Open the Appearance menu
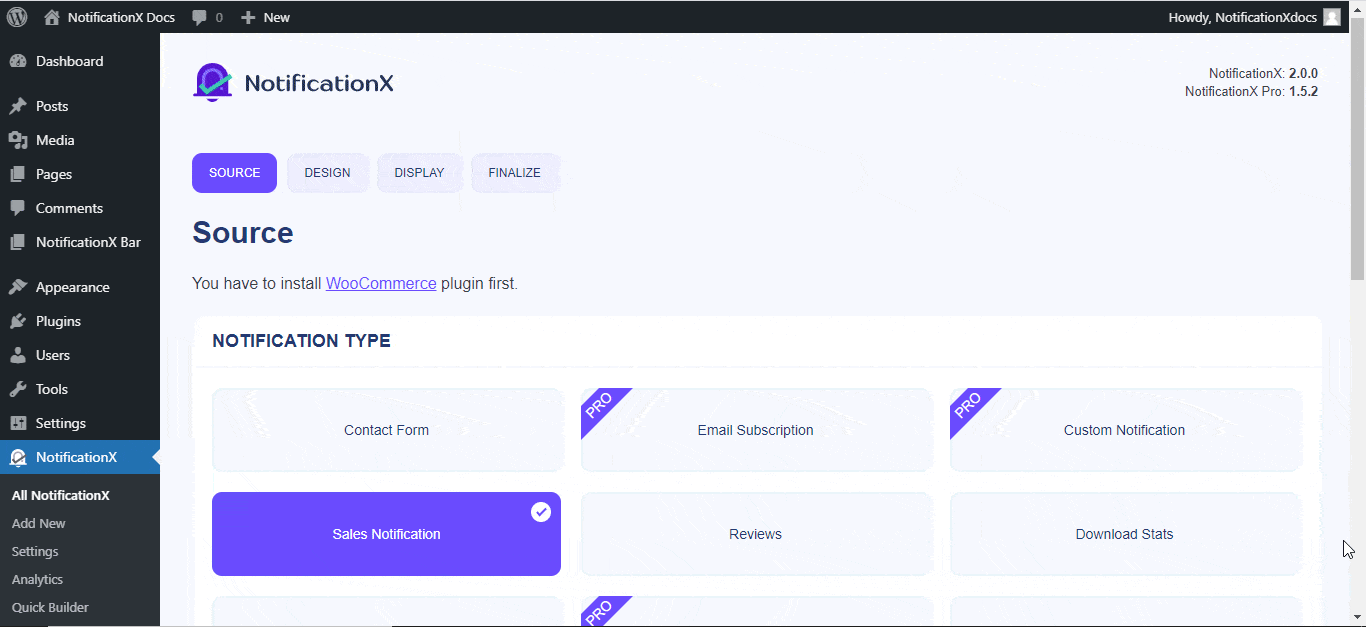 pyautogui.click(x=80, y=287)
